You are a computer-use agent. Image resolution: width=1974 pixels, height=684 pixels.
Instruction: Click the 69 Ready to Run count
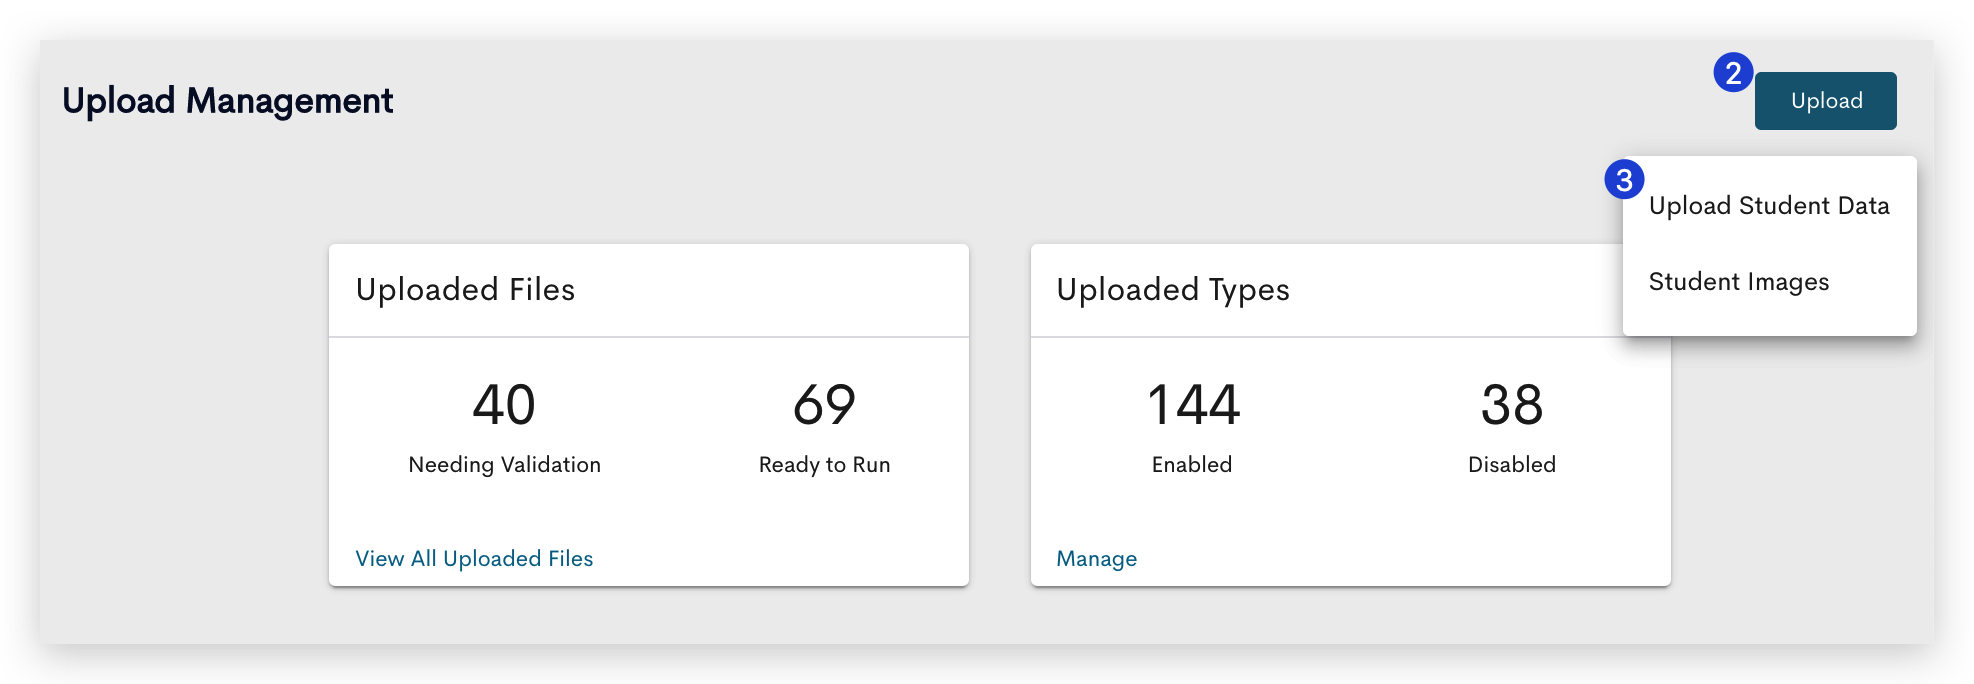[824, 405]
